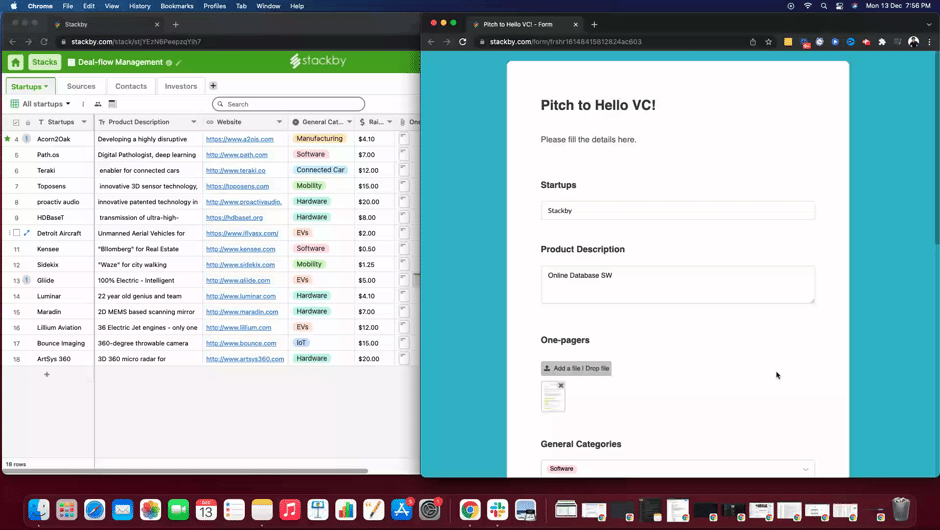Click the Startups input containing Stackby

click(677, 210)
